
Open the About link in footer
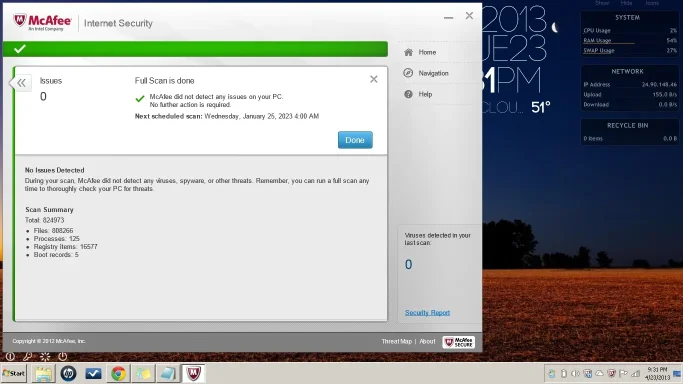[x=427, y=341]
